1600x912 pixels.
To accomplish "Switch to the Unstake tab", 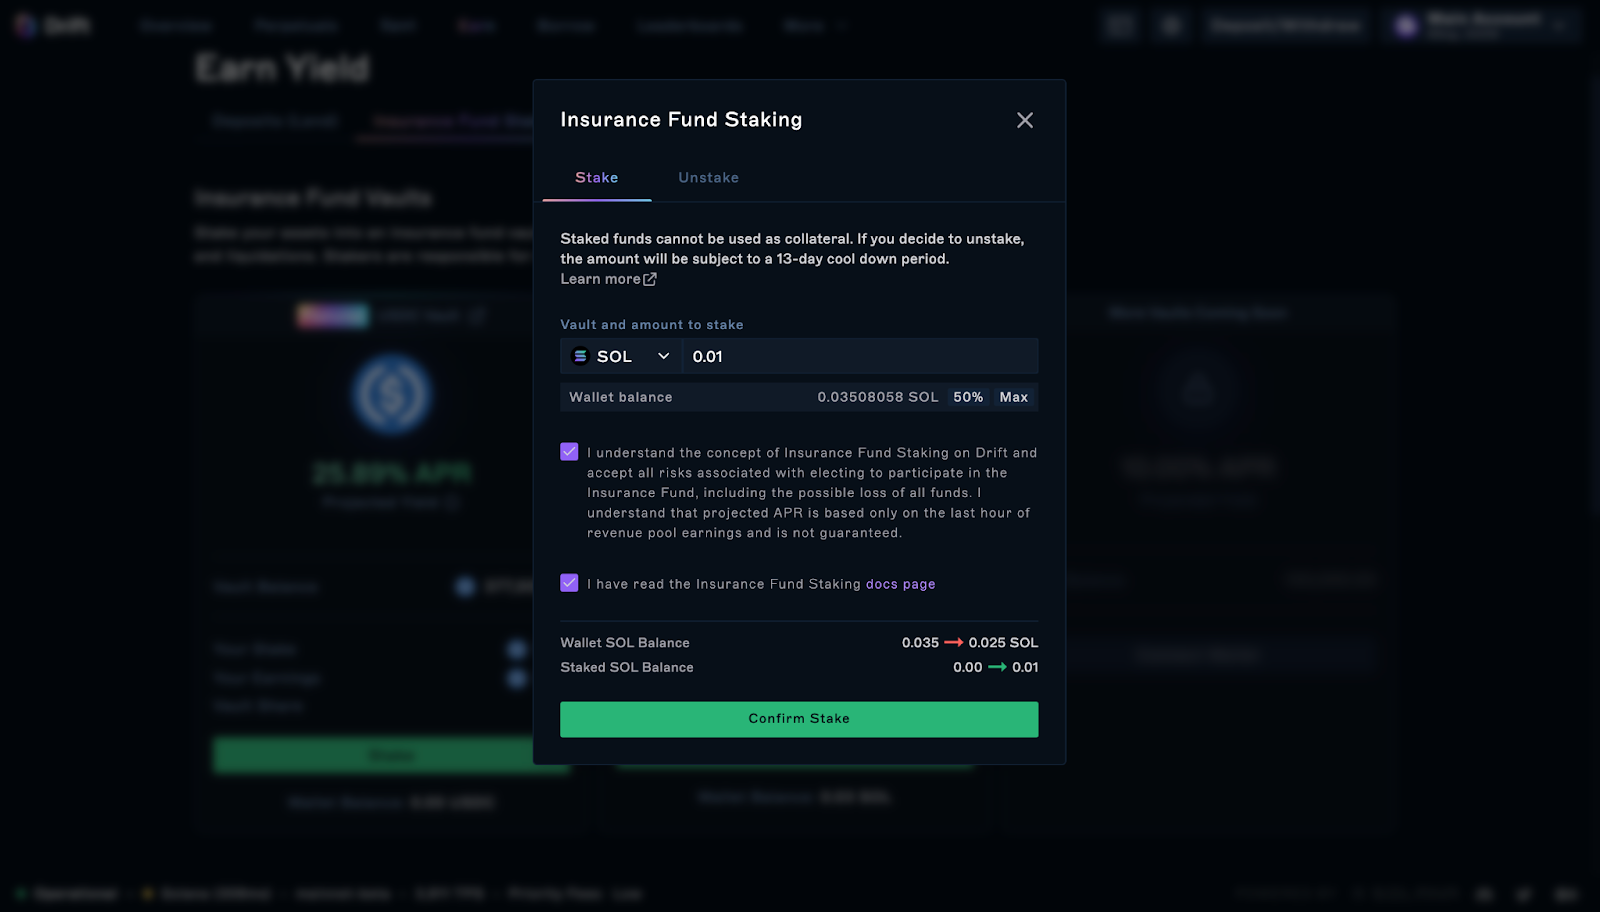I will [x=708, y=178].
